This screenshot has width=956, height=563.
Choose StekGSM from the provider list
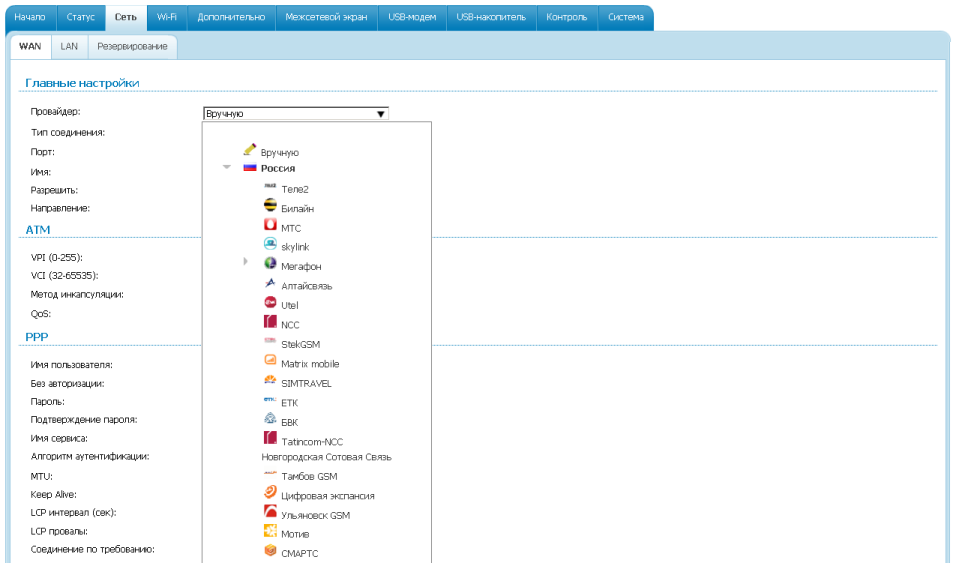coord(301,345)
